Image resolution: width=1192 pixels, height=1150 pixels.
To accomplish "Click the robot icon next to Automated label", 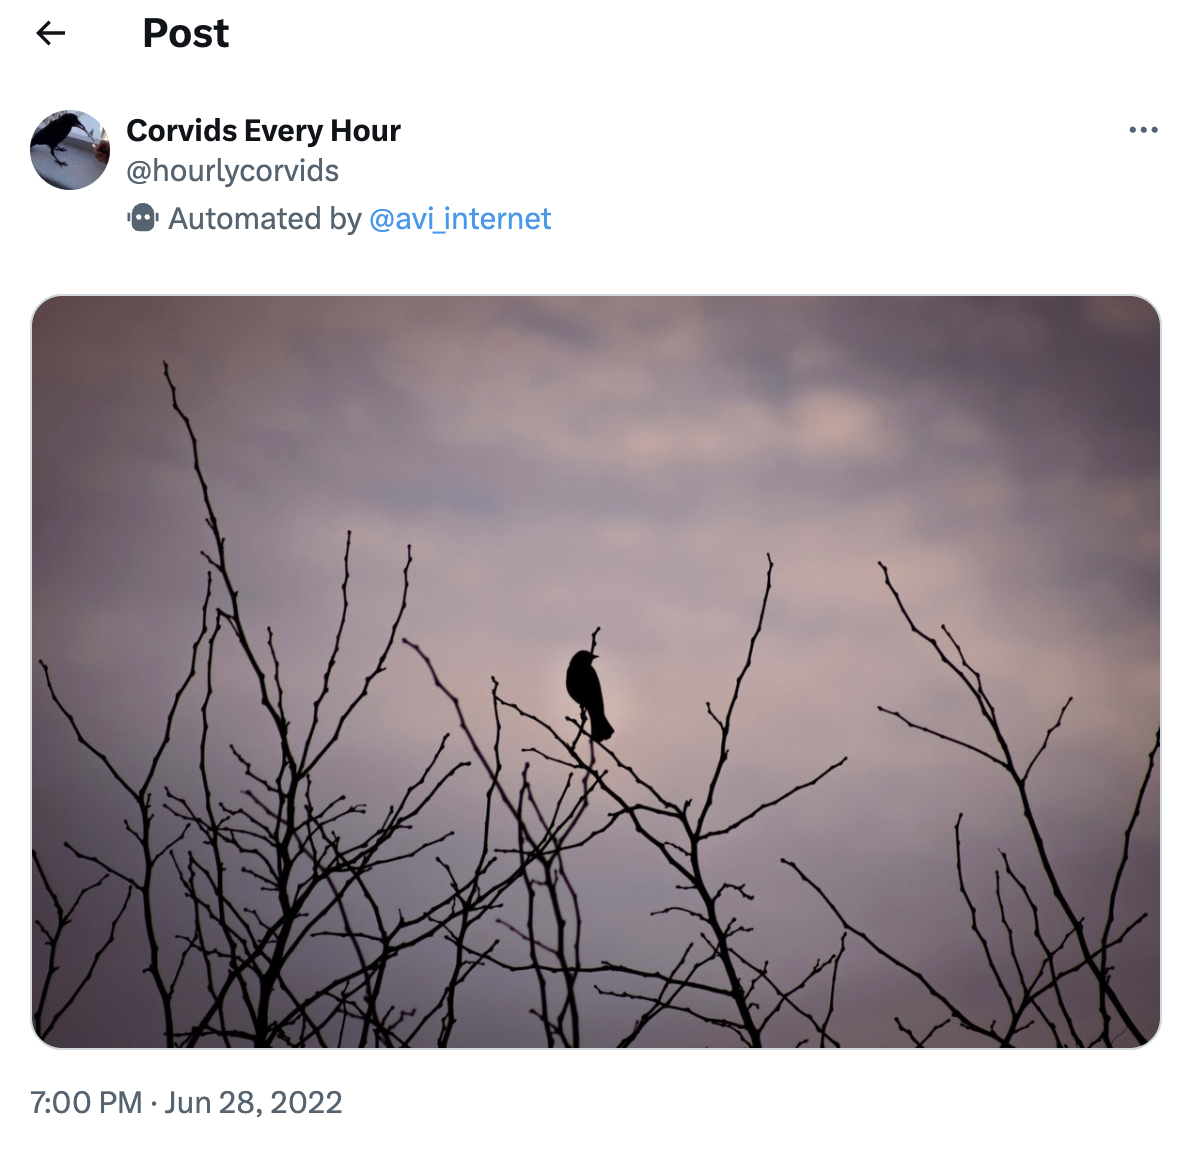I will click(143, 218).
